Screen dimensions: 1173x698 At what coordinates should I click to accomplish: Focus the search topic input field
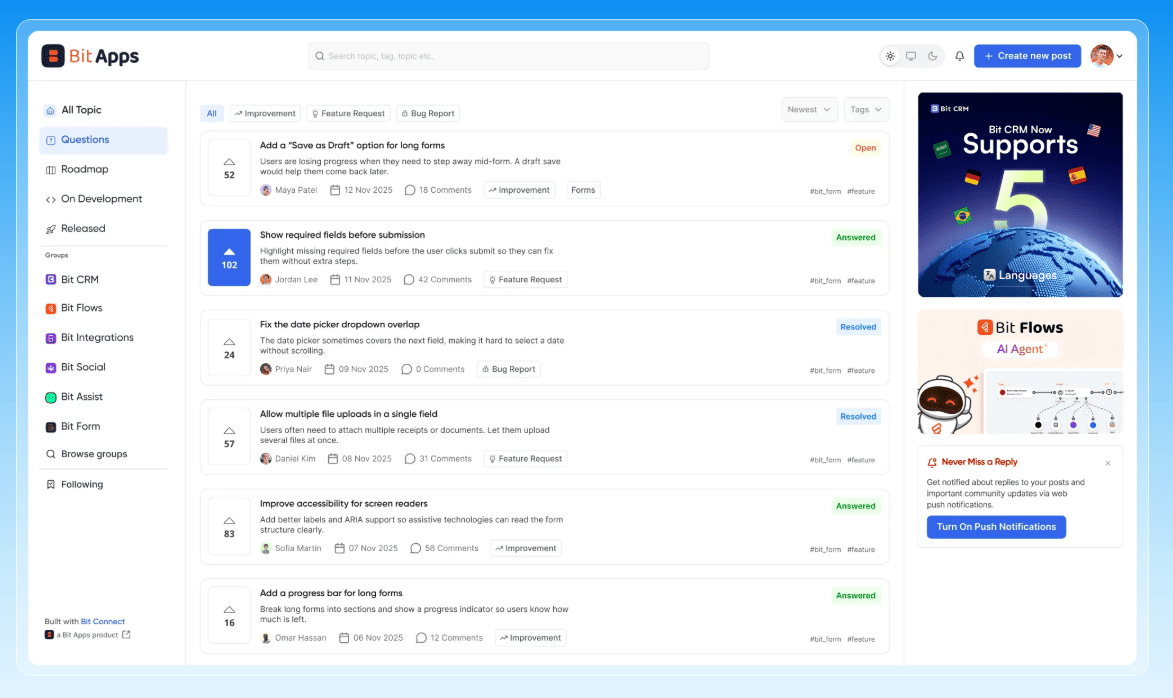point(509,56)
